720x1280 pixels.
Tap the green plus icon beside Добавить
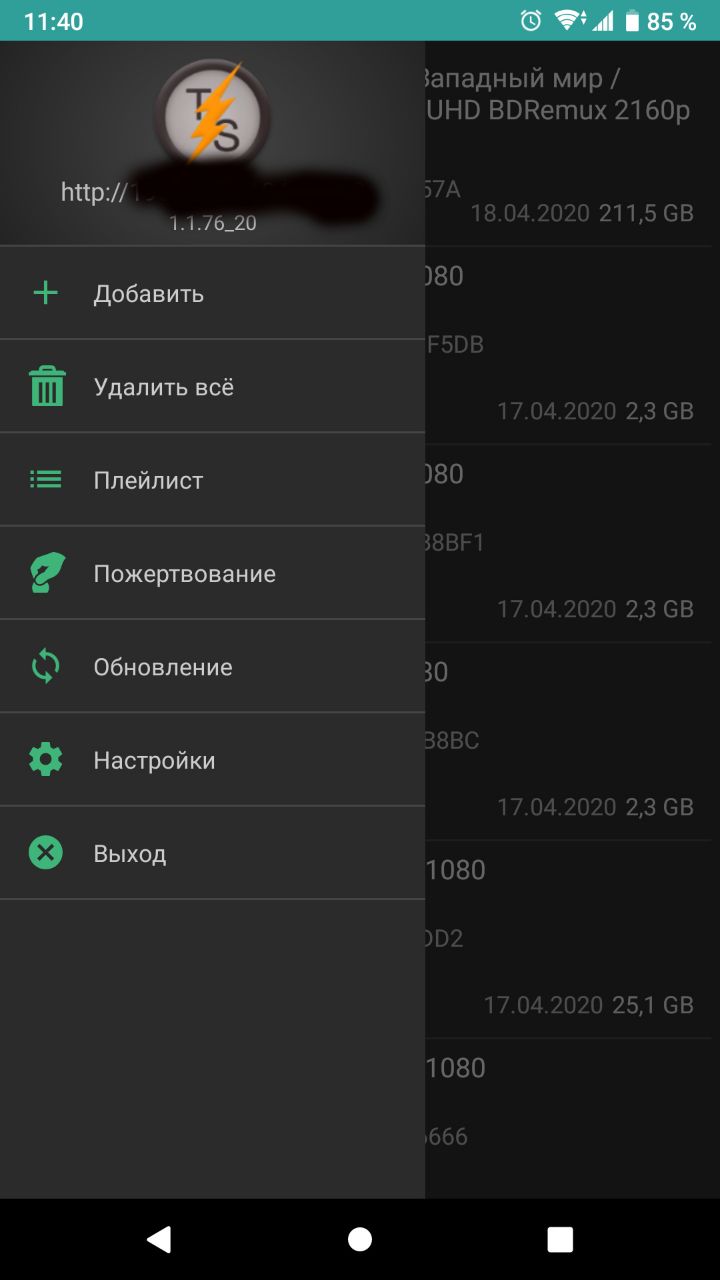point(46,293)
